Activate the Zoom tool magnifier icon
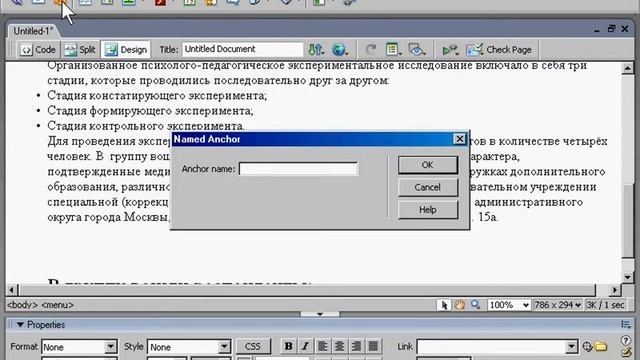Viewport: 640px width, 360px height. tap(475, 305)
